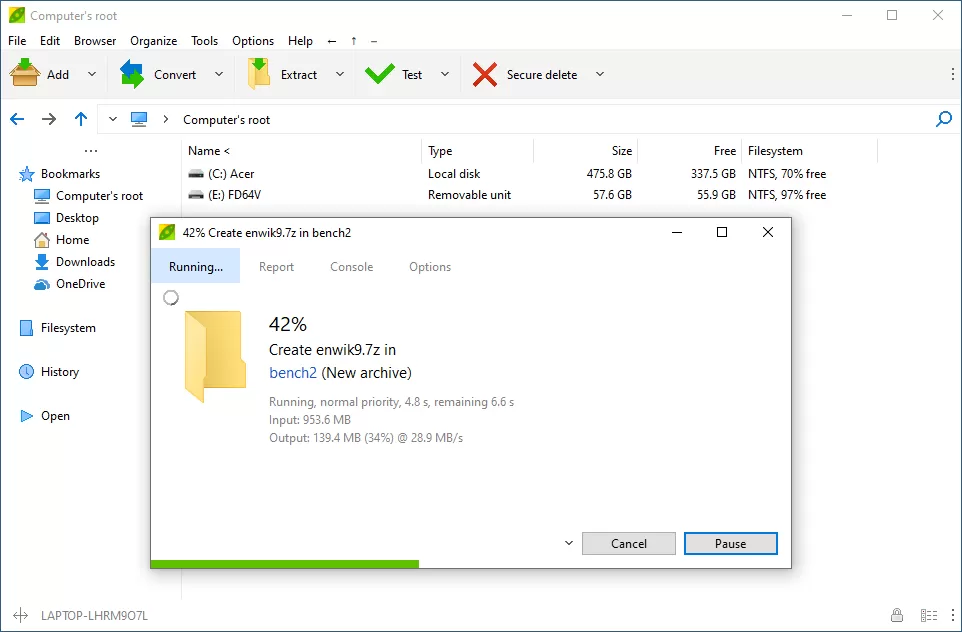Open the search magnifier icon
Screen dimensions: 962x632
(x=941, y=119)
